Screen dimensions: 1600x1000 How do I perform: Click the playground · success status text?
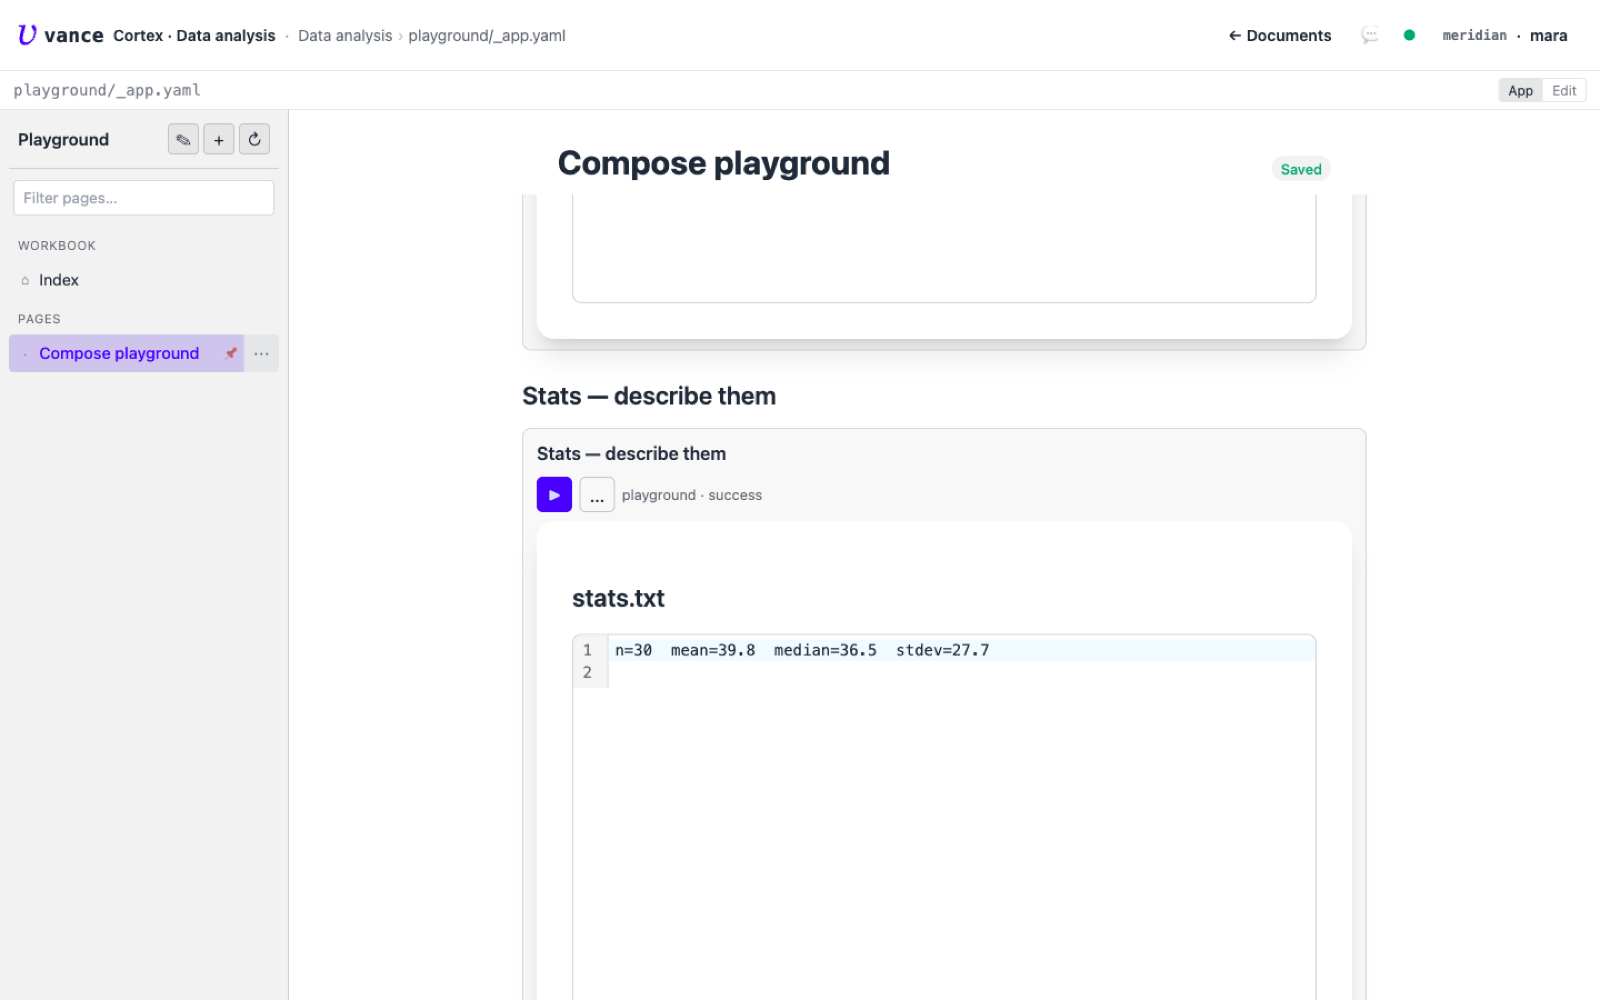(x=692, y=495)
